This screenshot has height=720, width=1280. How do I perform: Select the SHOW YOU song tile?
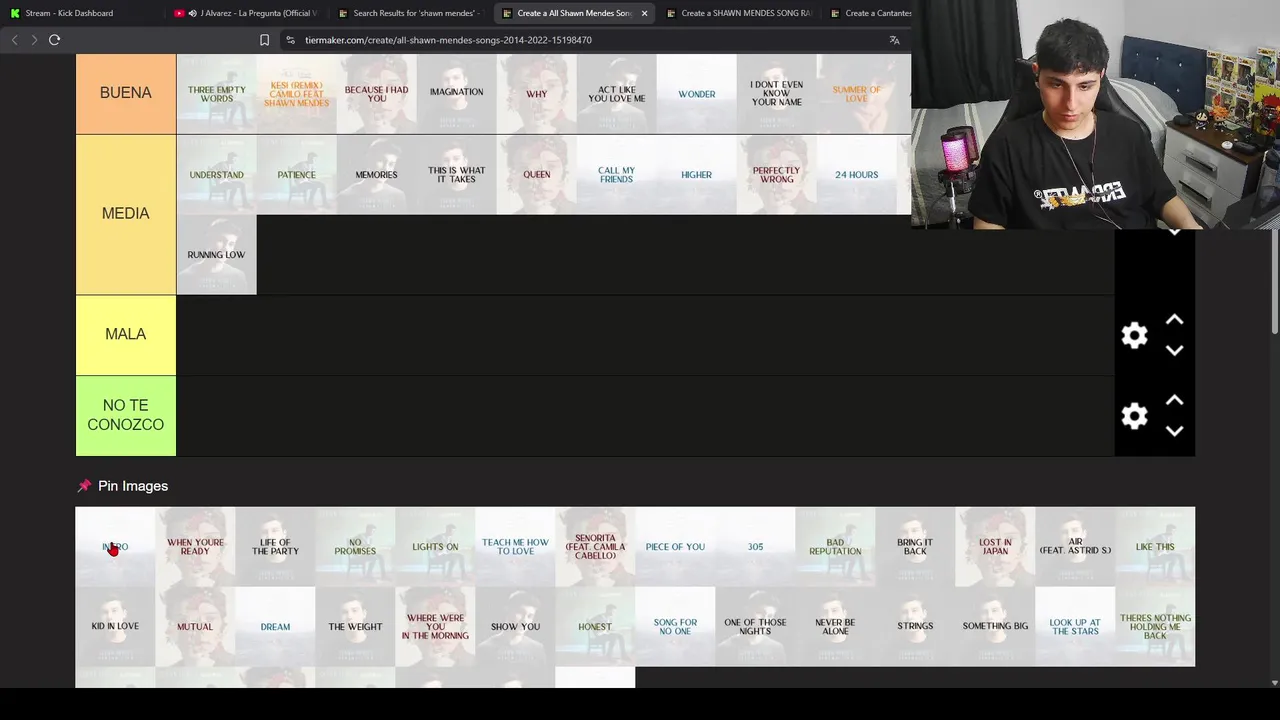(x=515, y=627)
